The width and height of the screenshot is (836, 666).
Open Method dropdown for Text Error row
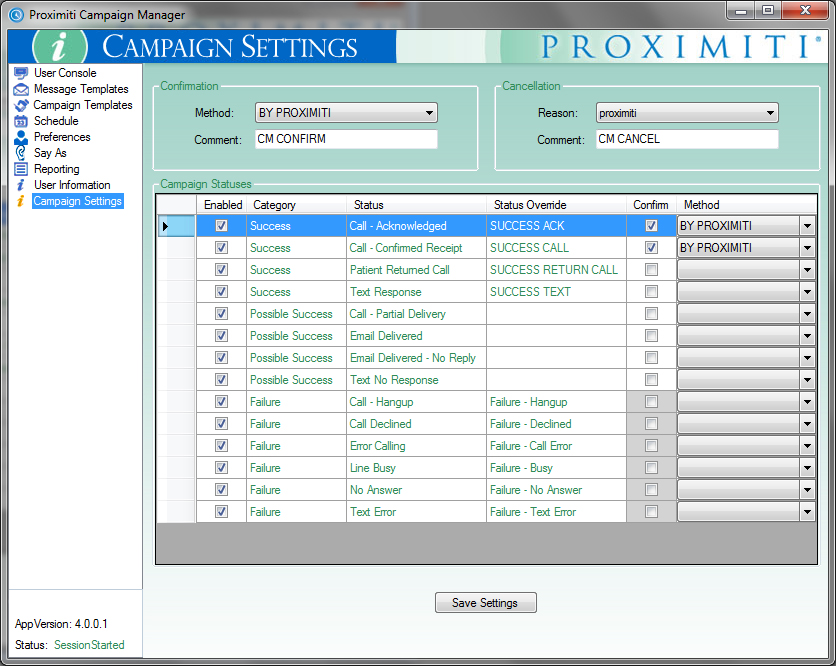click(x=807, y=512)
